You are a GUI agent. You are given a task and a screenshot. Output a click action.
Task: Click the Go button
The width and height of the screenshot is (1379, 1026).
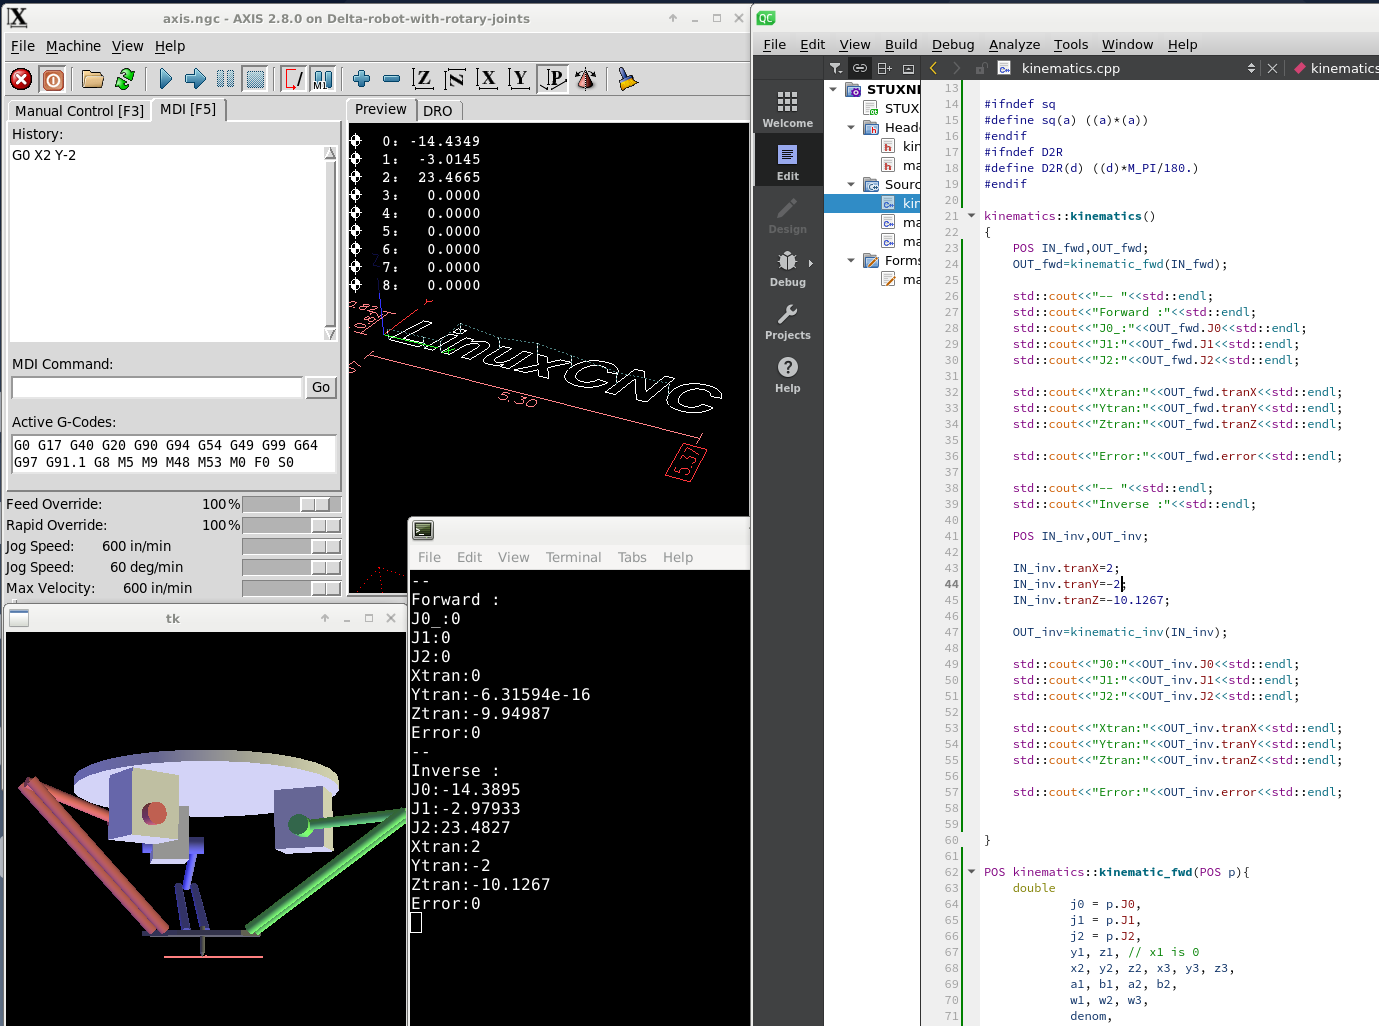321,387
